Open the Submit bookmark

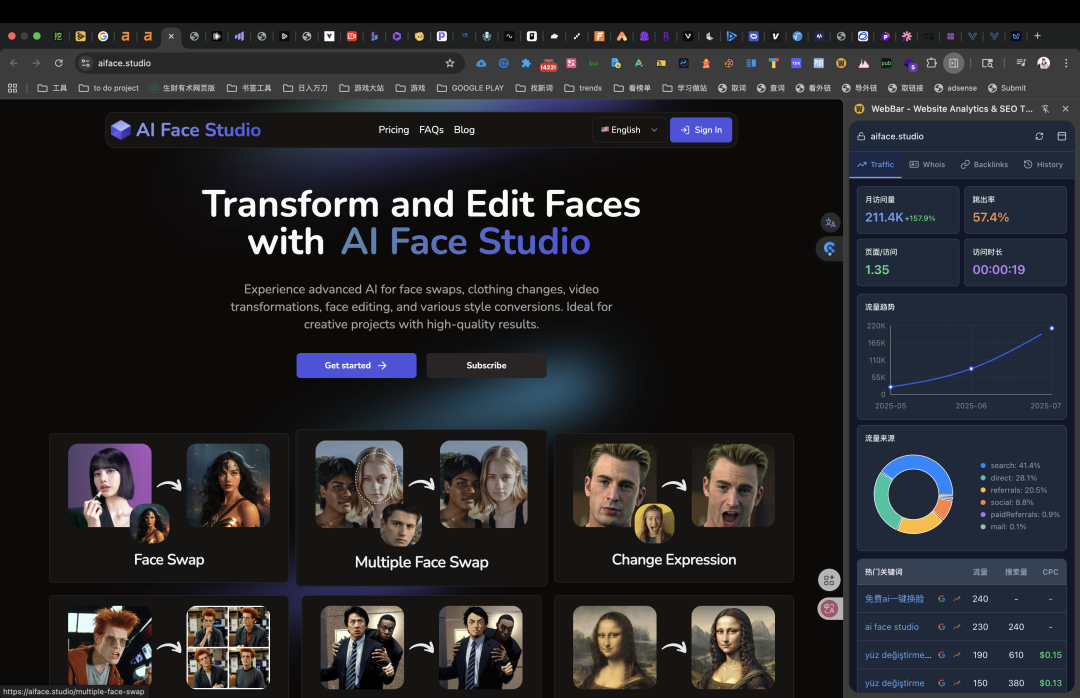pyautogui.click(x=1007, y=88)
